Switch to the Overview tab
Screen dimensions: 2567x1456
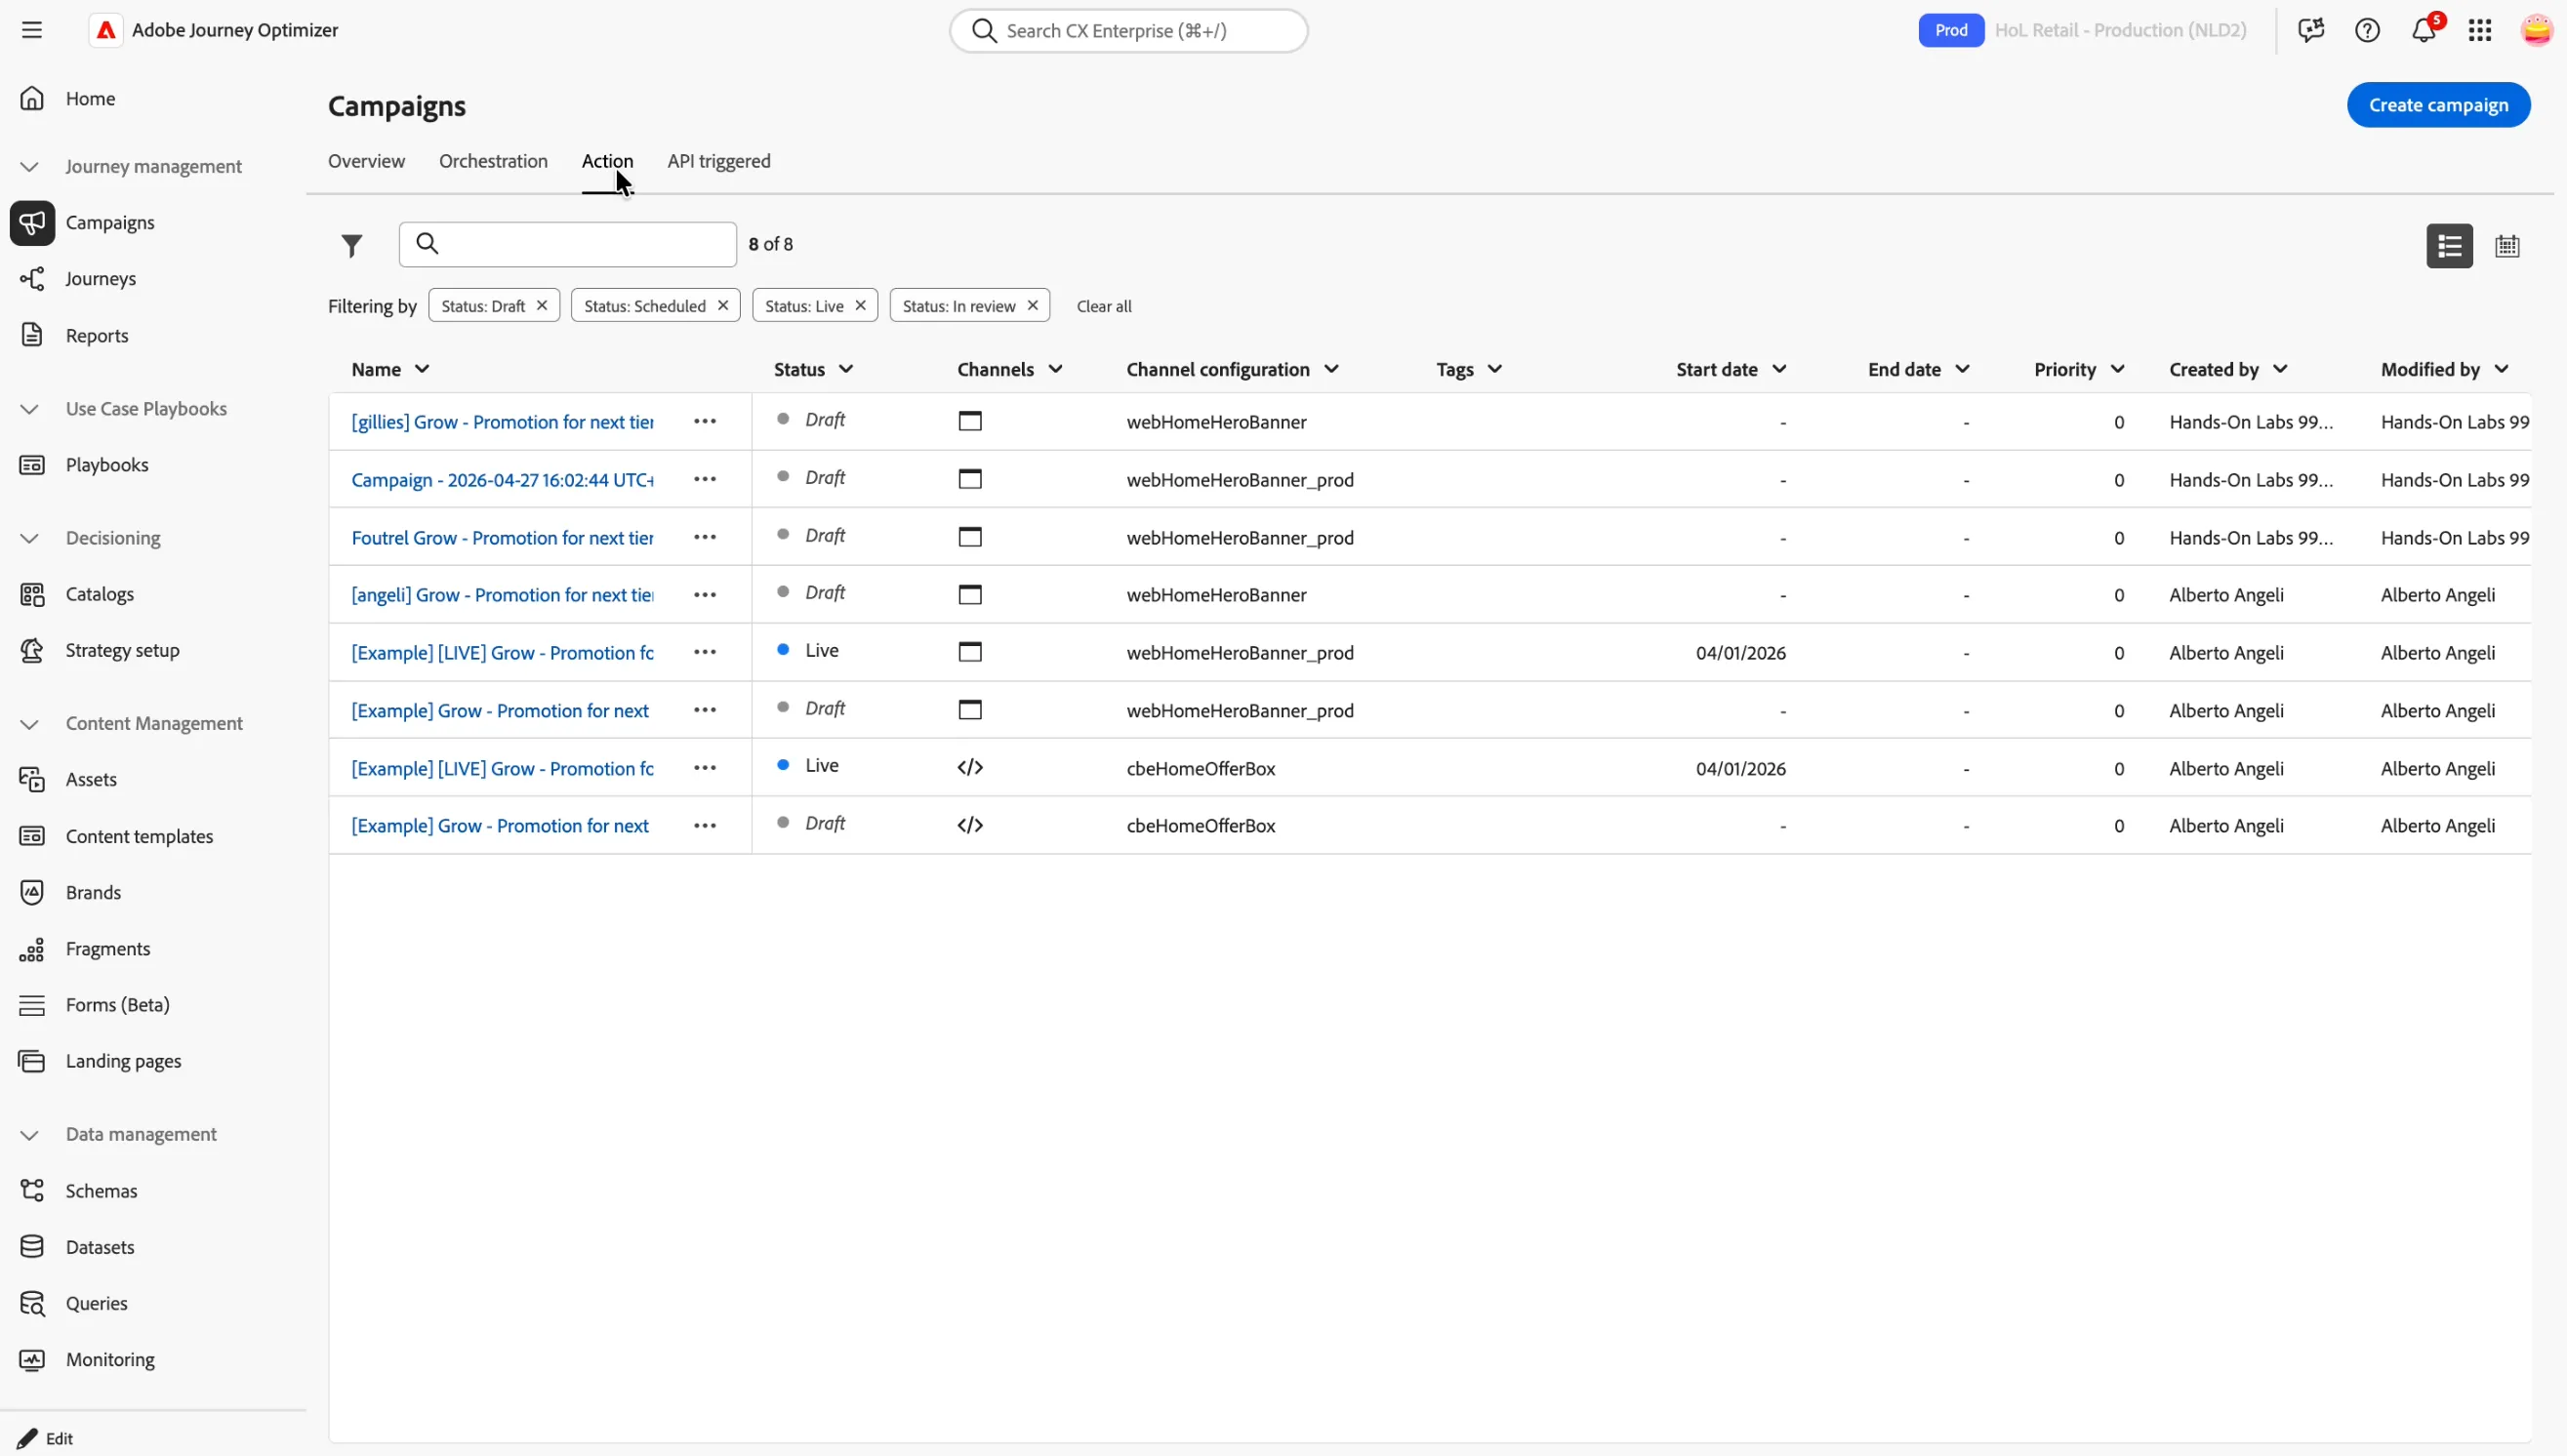click(366, 161)
